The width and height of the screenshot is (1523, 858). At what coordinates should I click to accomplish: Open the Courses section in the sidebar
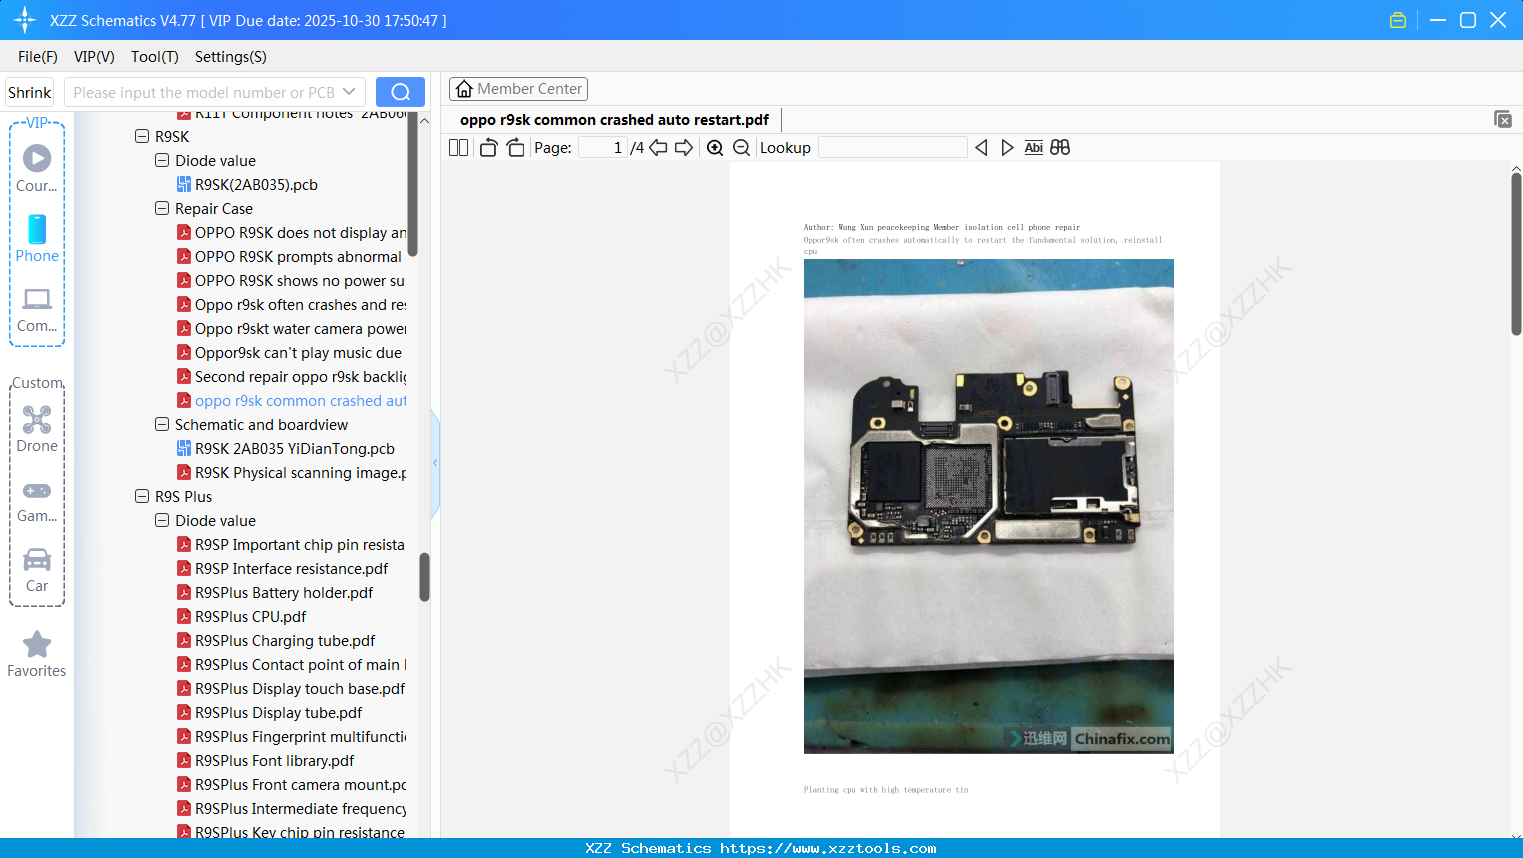(x=37, y=168)
